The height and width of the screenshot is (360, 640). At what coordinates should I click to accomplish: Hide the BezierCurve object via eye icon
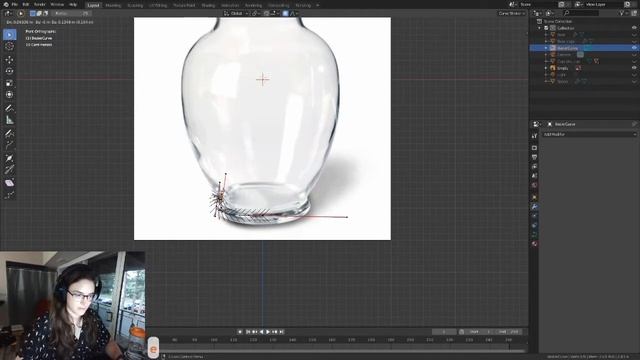pos(634,48)
